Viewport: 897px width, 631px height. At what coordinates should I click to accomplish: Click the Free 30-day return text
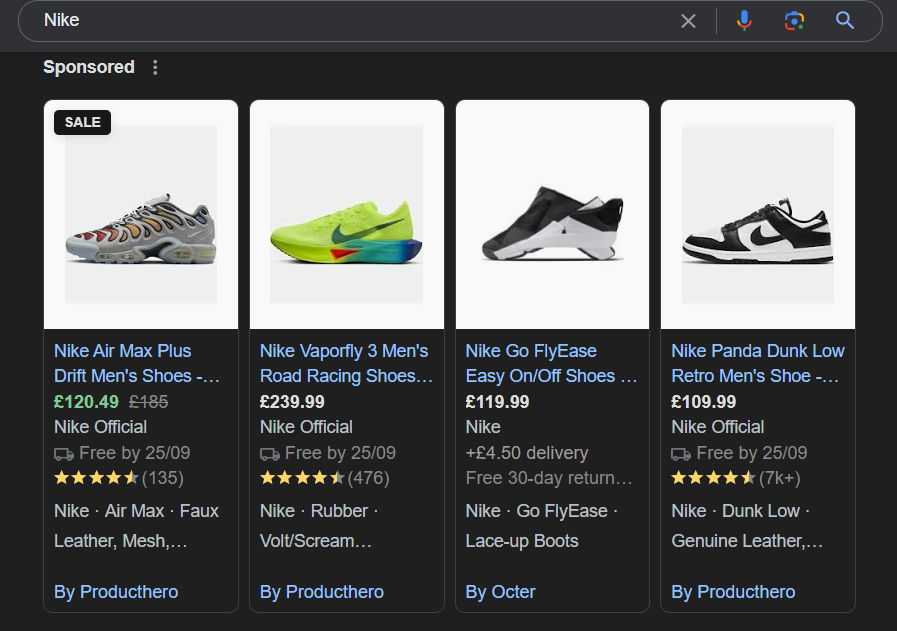(549, 478)
